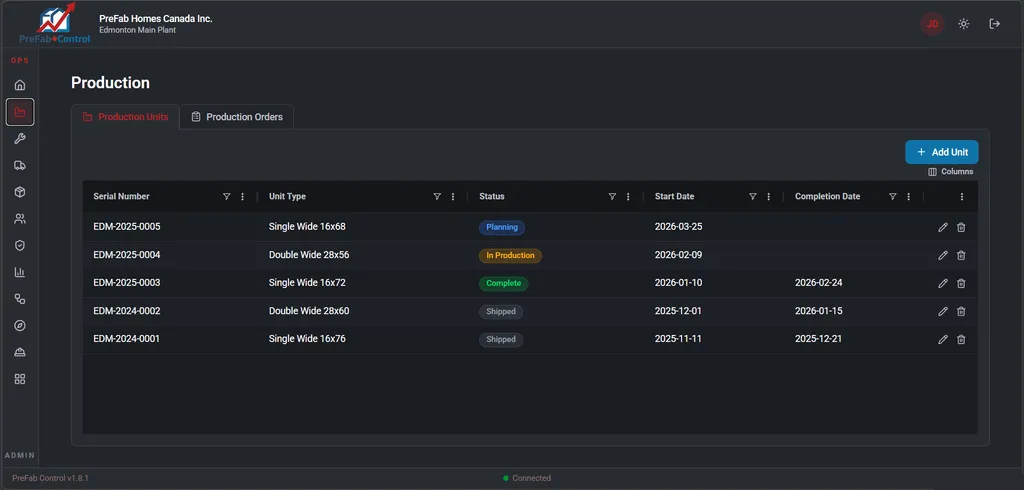
Task: Open the delivery truck sidebar icon
Action: pos(20,165)
